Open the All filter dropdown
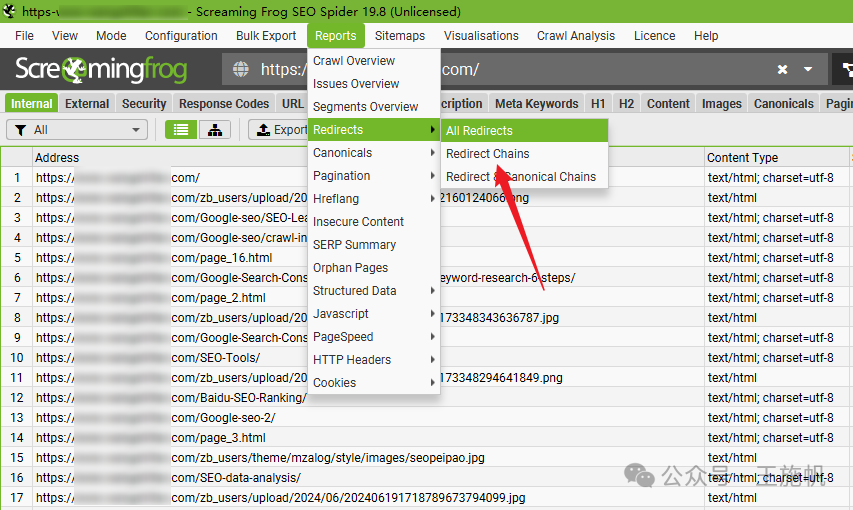This screenshot has width=853, height=510. pos(77,130)
